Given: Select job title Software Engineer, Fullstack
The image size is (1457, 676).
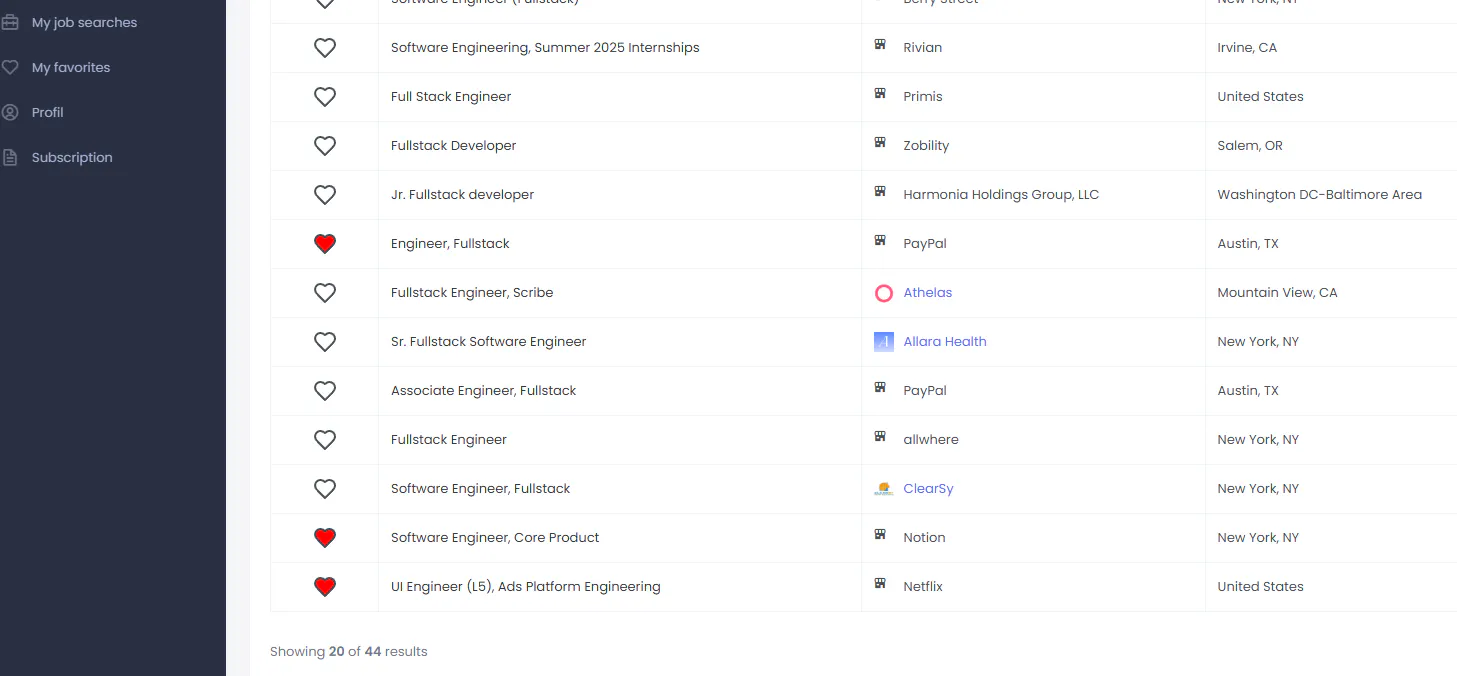Looking at the screenshot, I should point(481,488).
